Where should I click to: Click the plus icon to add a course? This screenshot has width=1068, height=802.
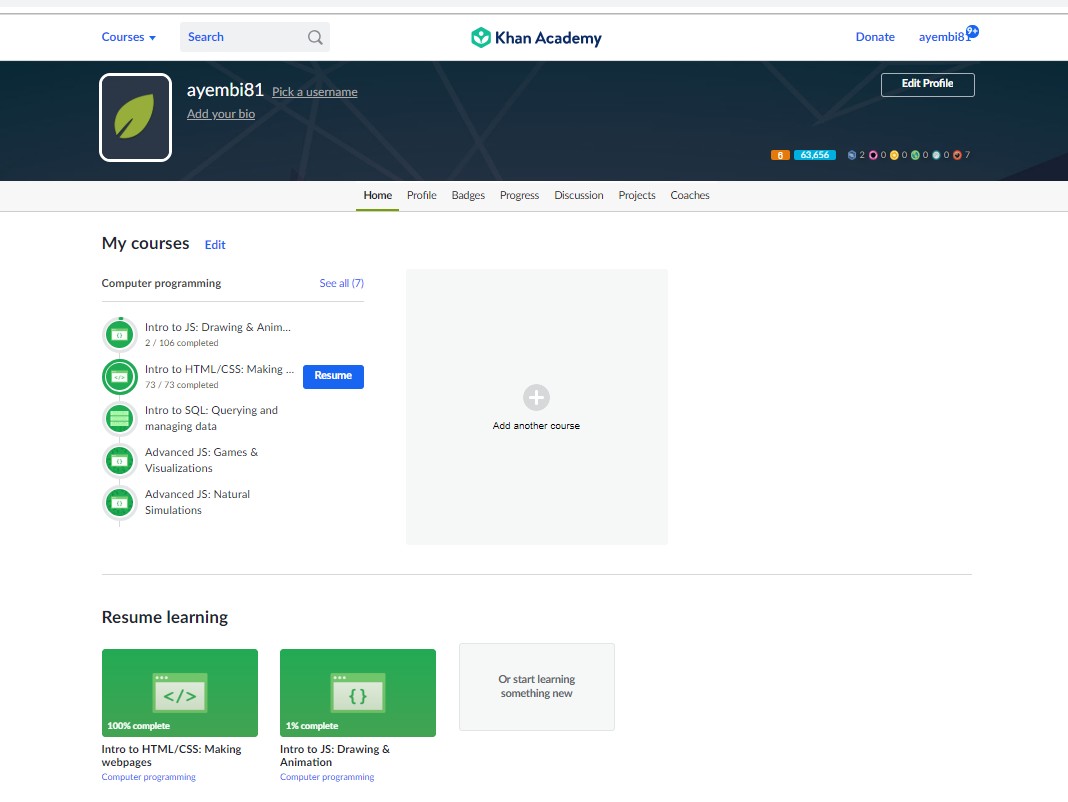pos(536,397)
